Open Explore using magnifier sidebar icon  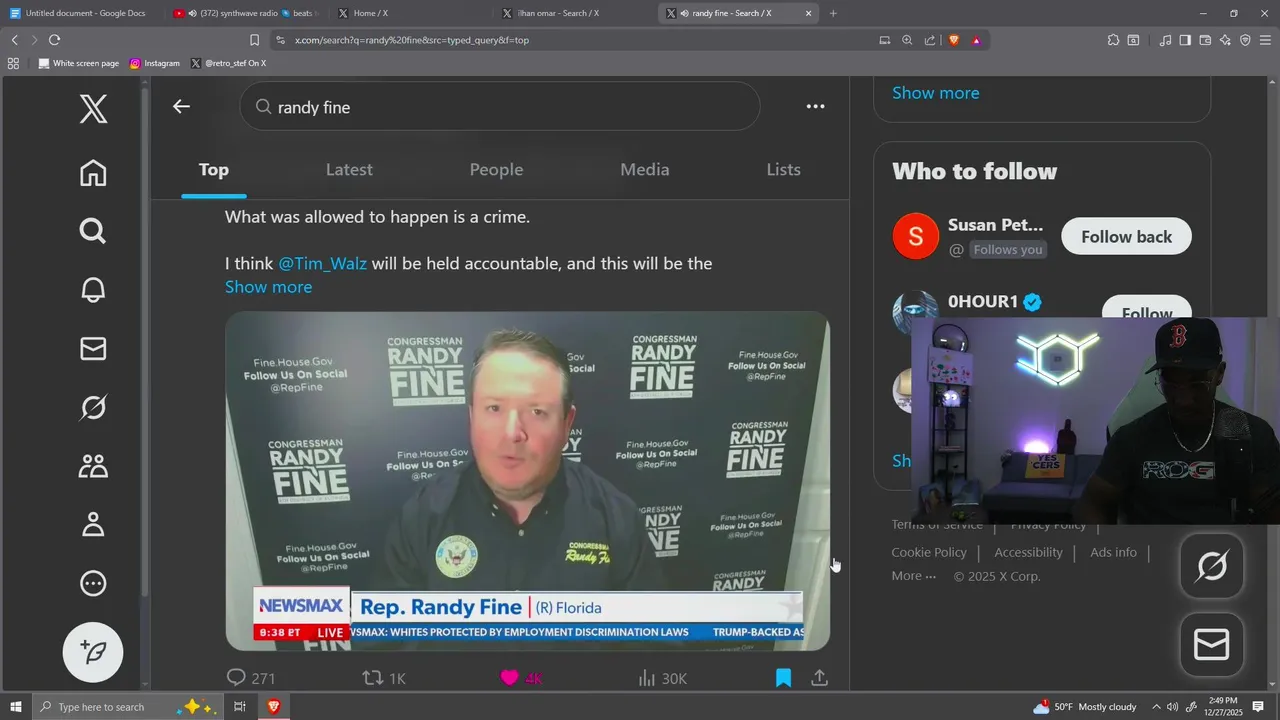click(93, 231)
